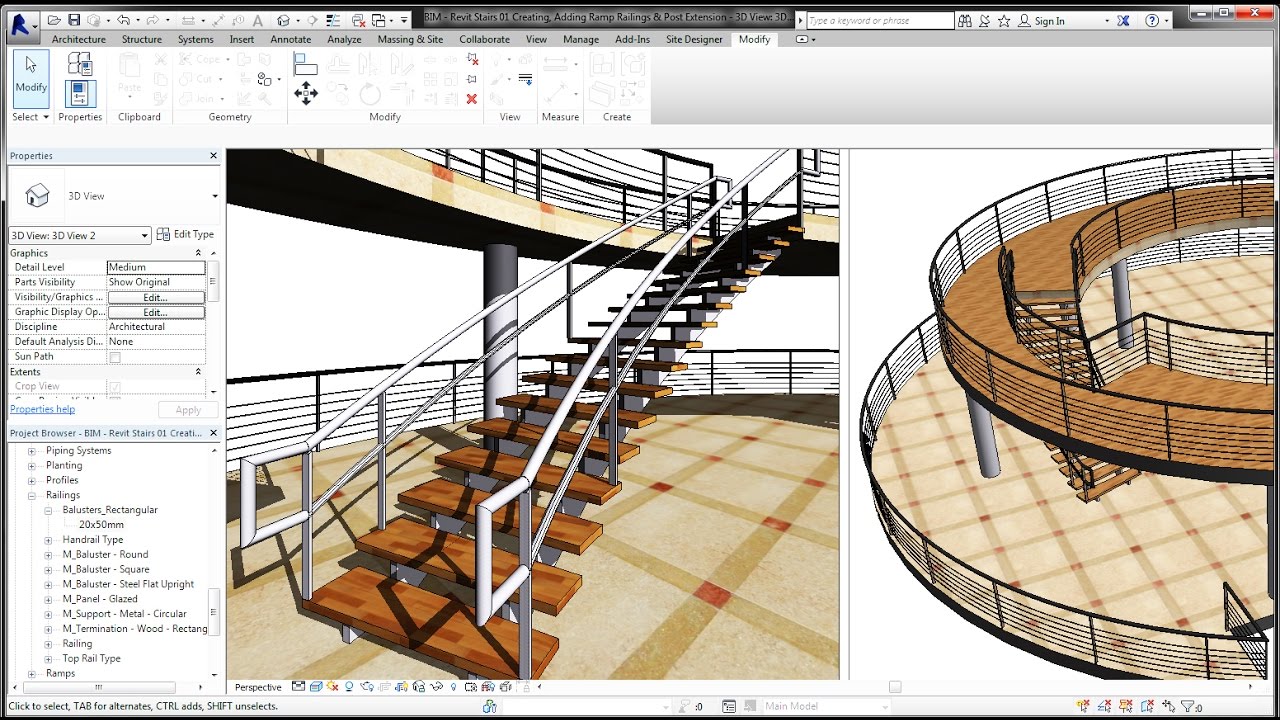This screenshot has width=1280, height=720.
Task: Click the Edit Type button
Action: point(185,235)
